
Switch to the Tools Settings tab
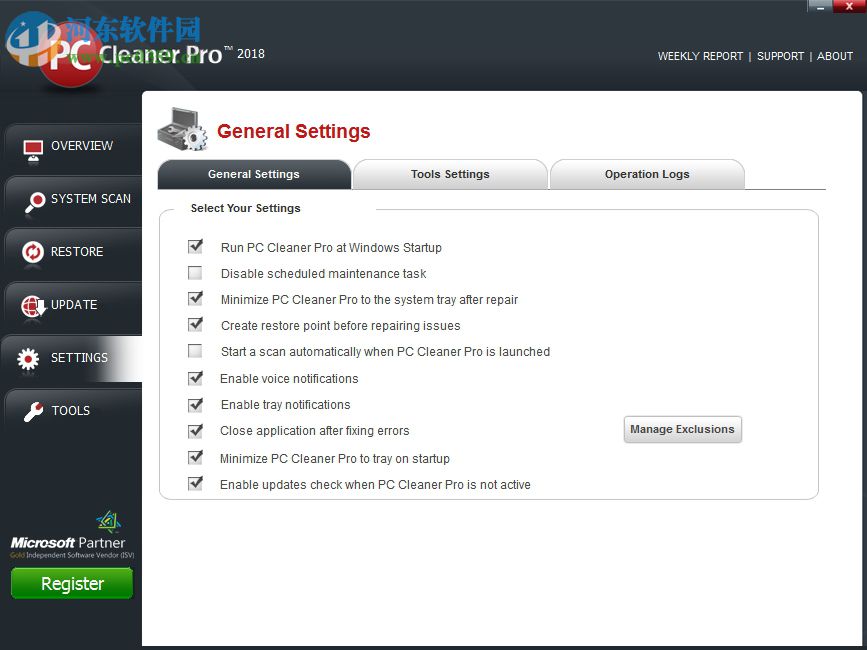coord(449,174)
